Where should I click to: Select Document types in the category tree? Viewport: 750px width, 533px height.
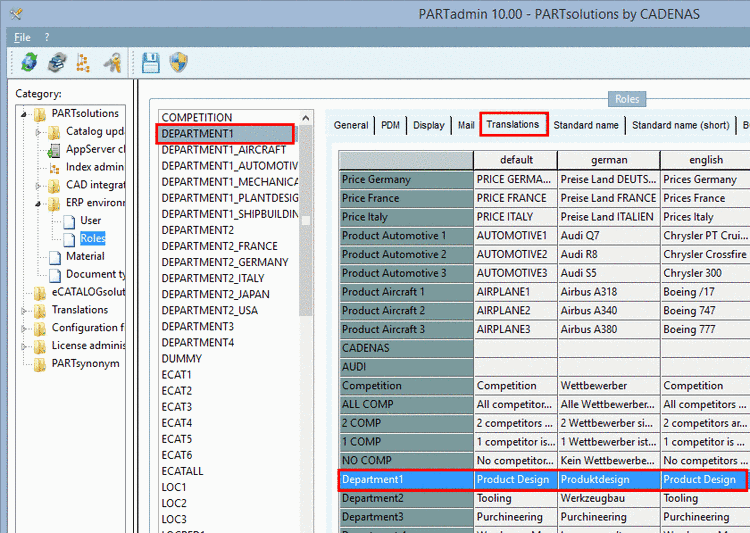(x=95, y=274)
